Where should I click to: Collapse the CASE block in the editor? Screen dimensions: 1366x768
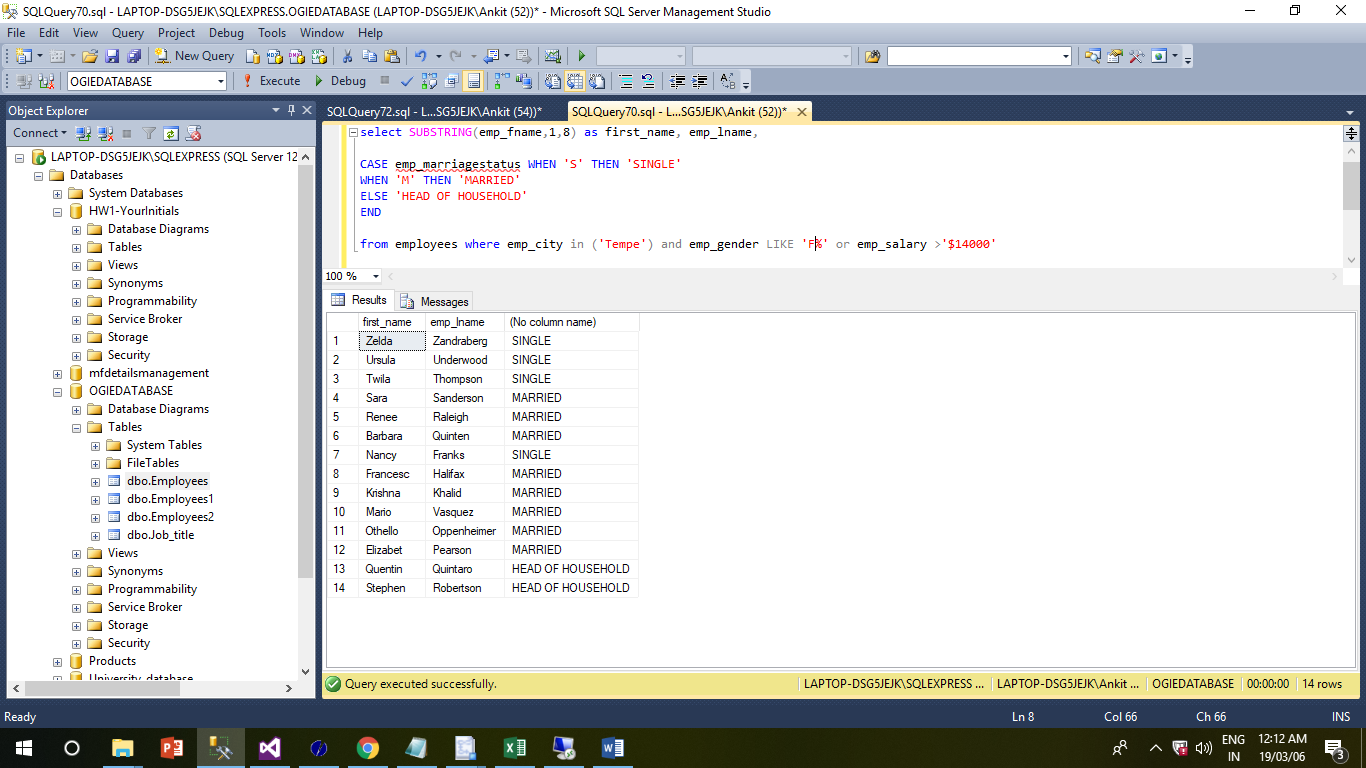coord(352,132)
